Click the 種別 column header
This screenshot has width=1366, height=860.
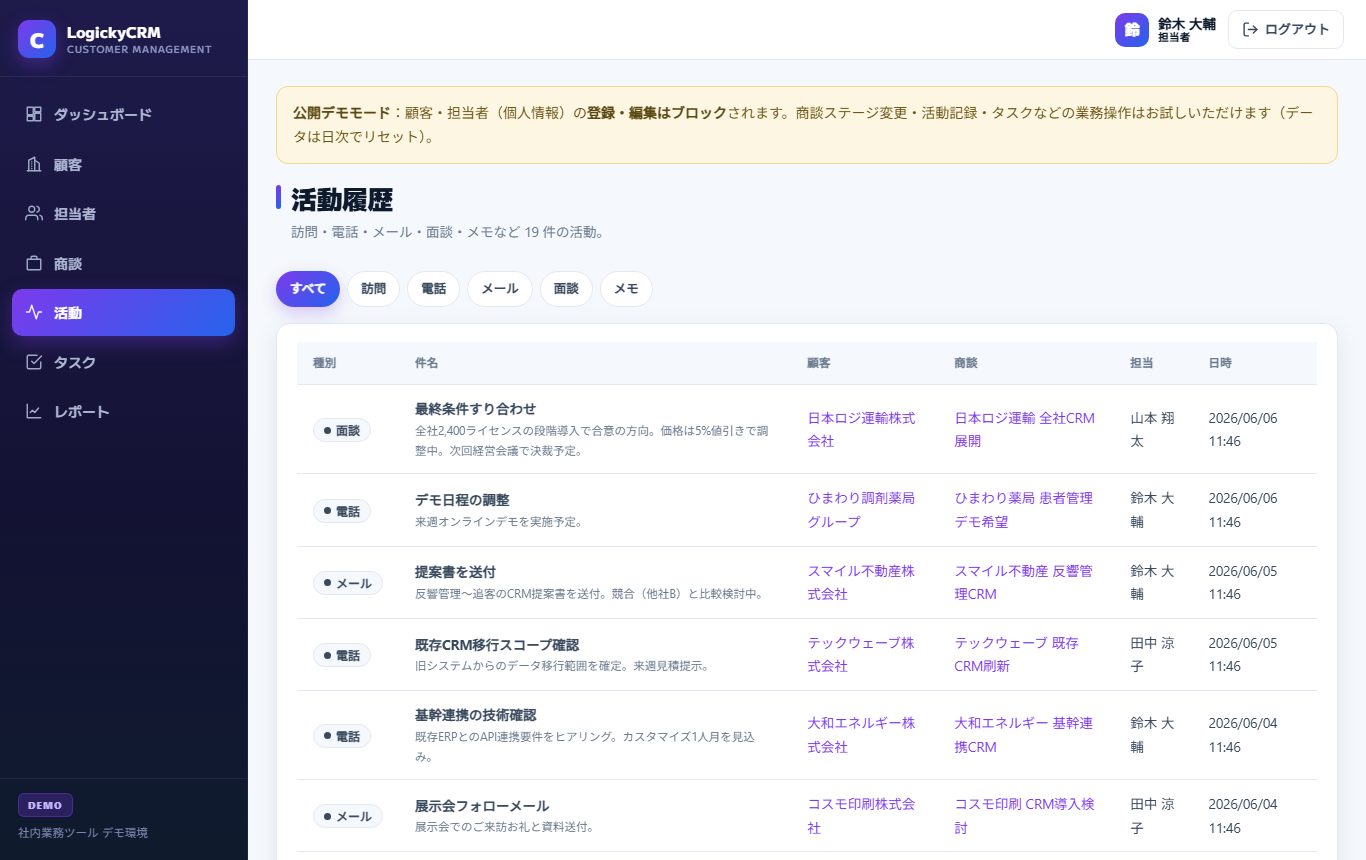(x=324, y=363)
